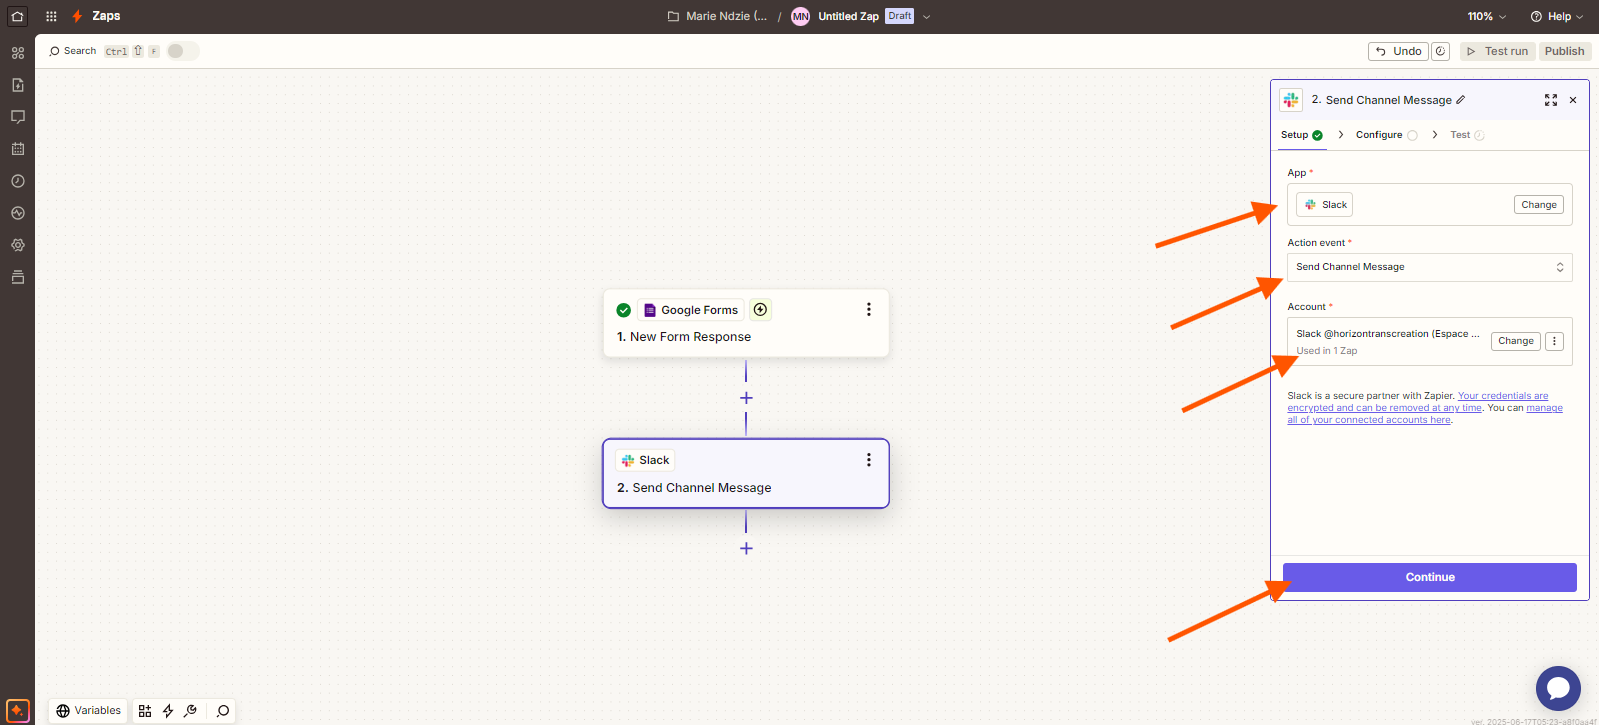
Task: Click the Publish button
Action: 1564,51
